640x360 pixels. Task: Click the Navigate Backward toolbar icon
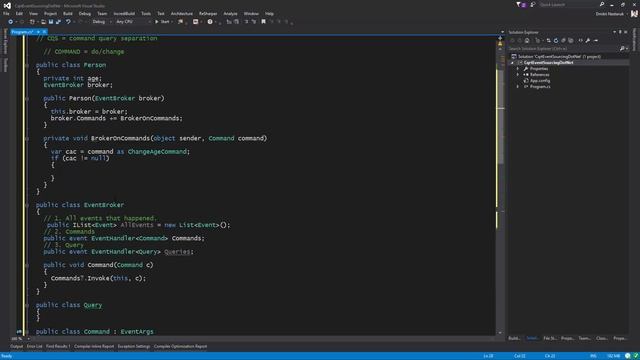coord(11,22)
